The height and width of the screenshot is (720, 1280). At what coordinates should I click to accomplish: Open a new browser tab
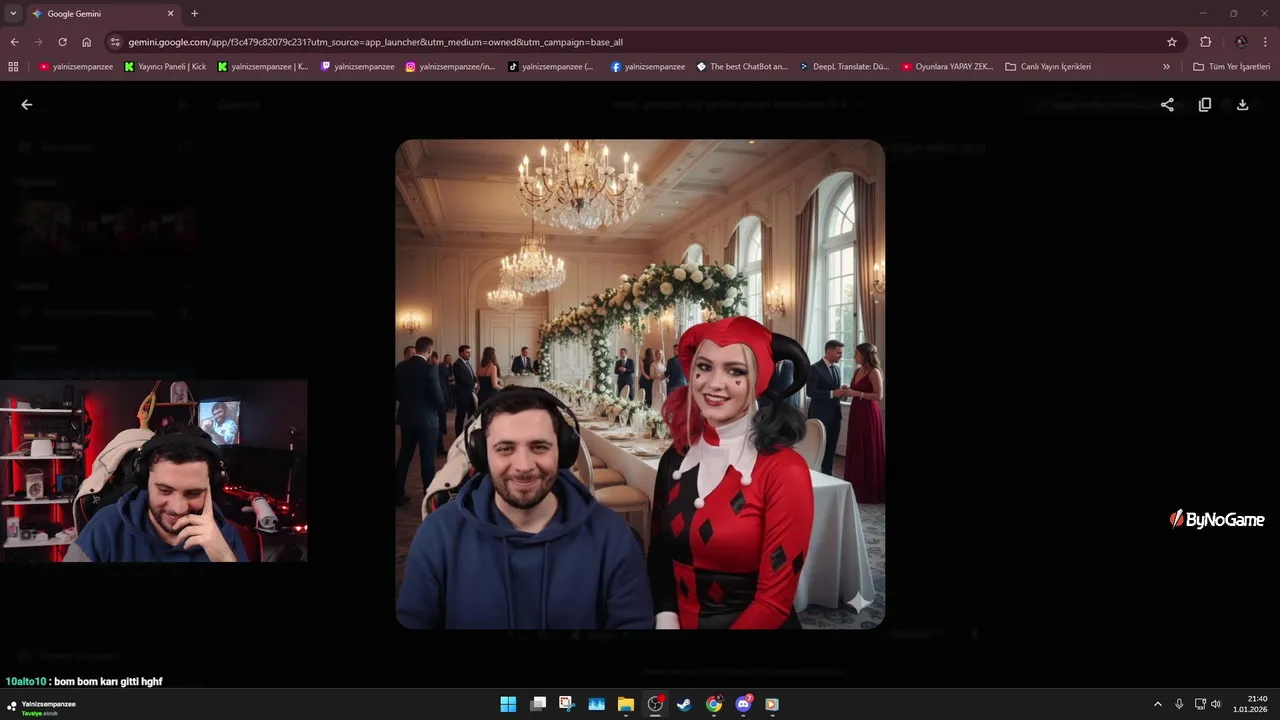[194, 14]
